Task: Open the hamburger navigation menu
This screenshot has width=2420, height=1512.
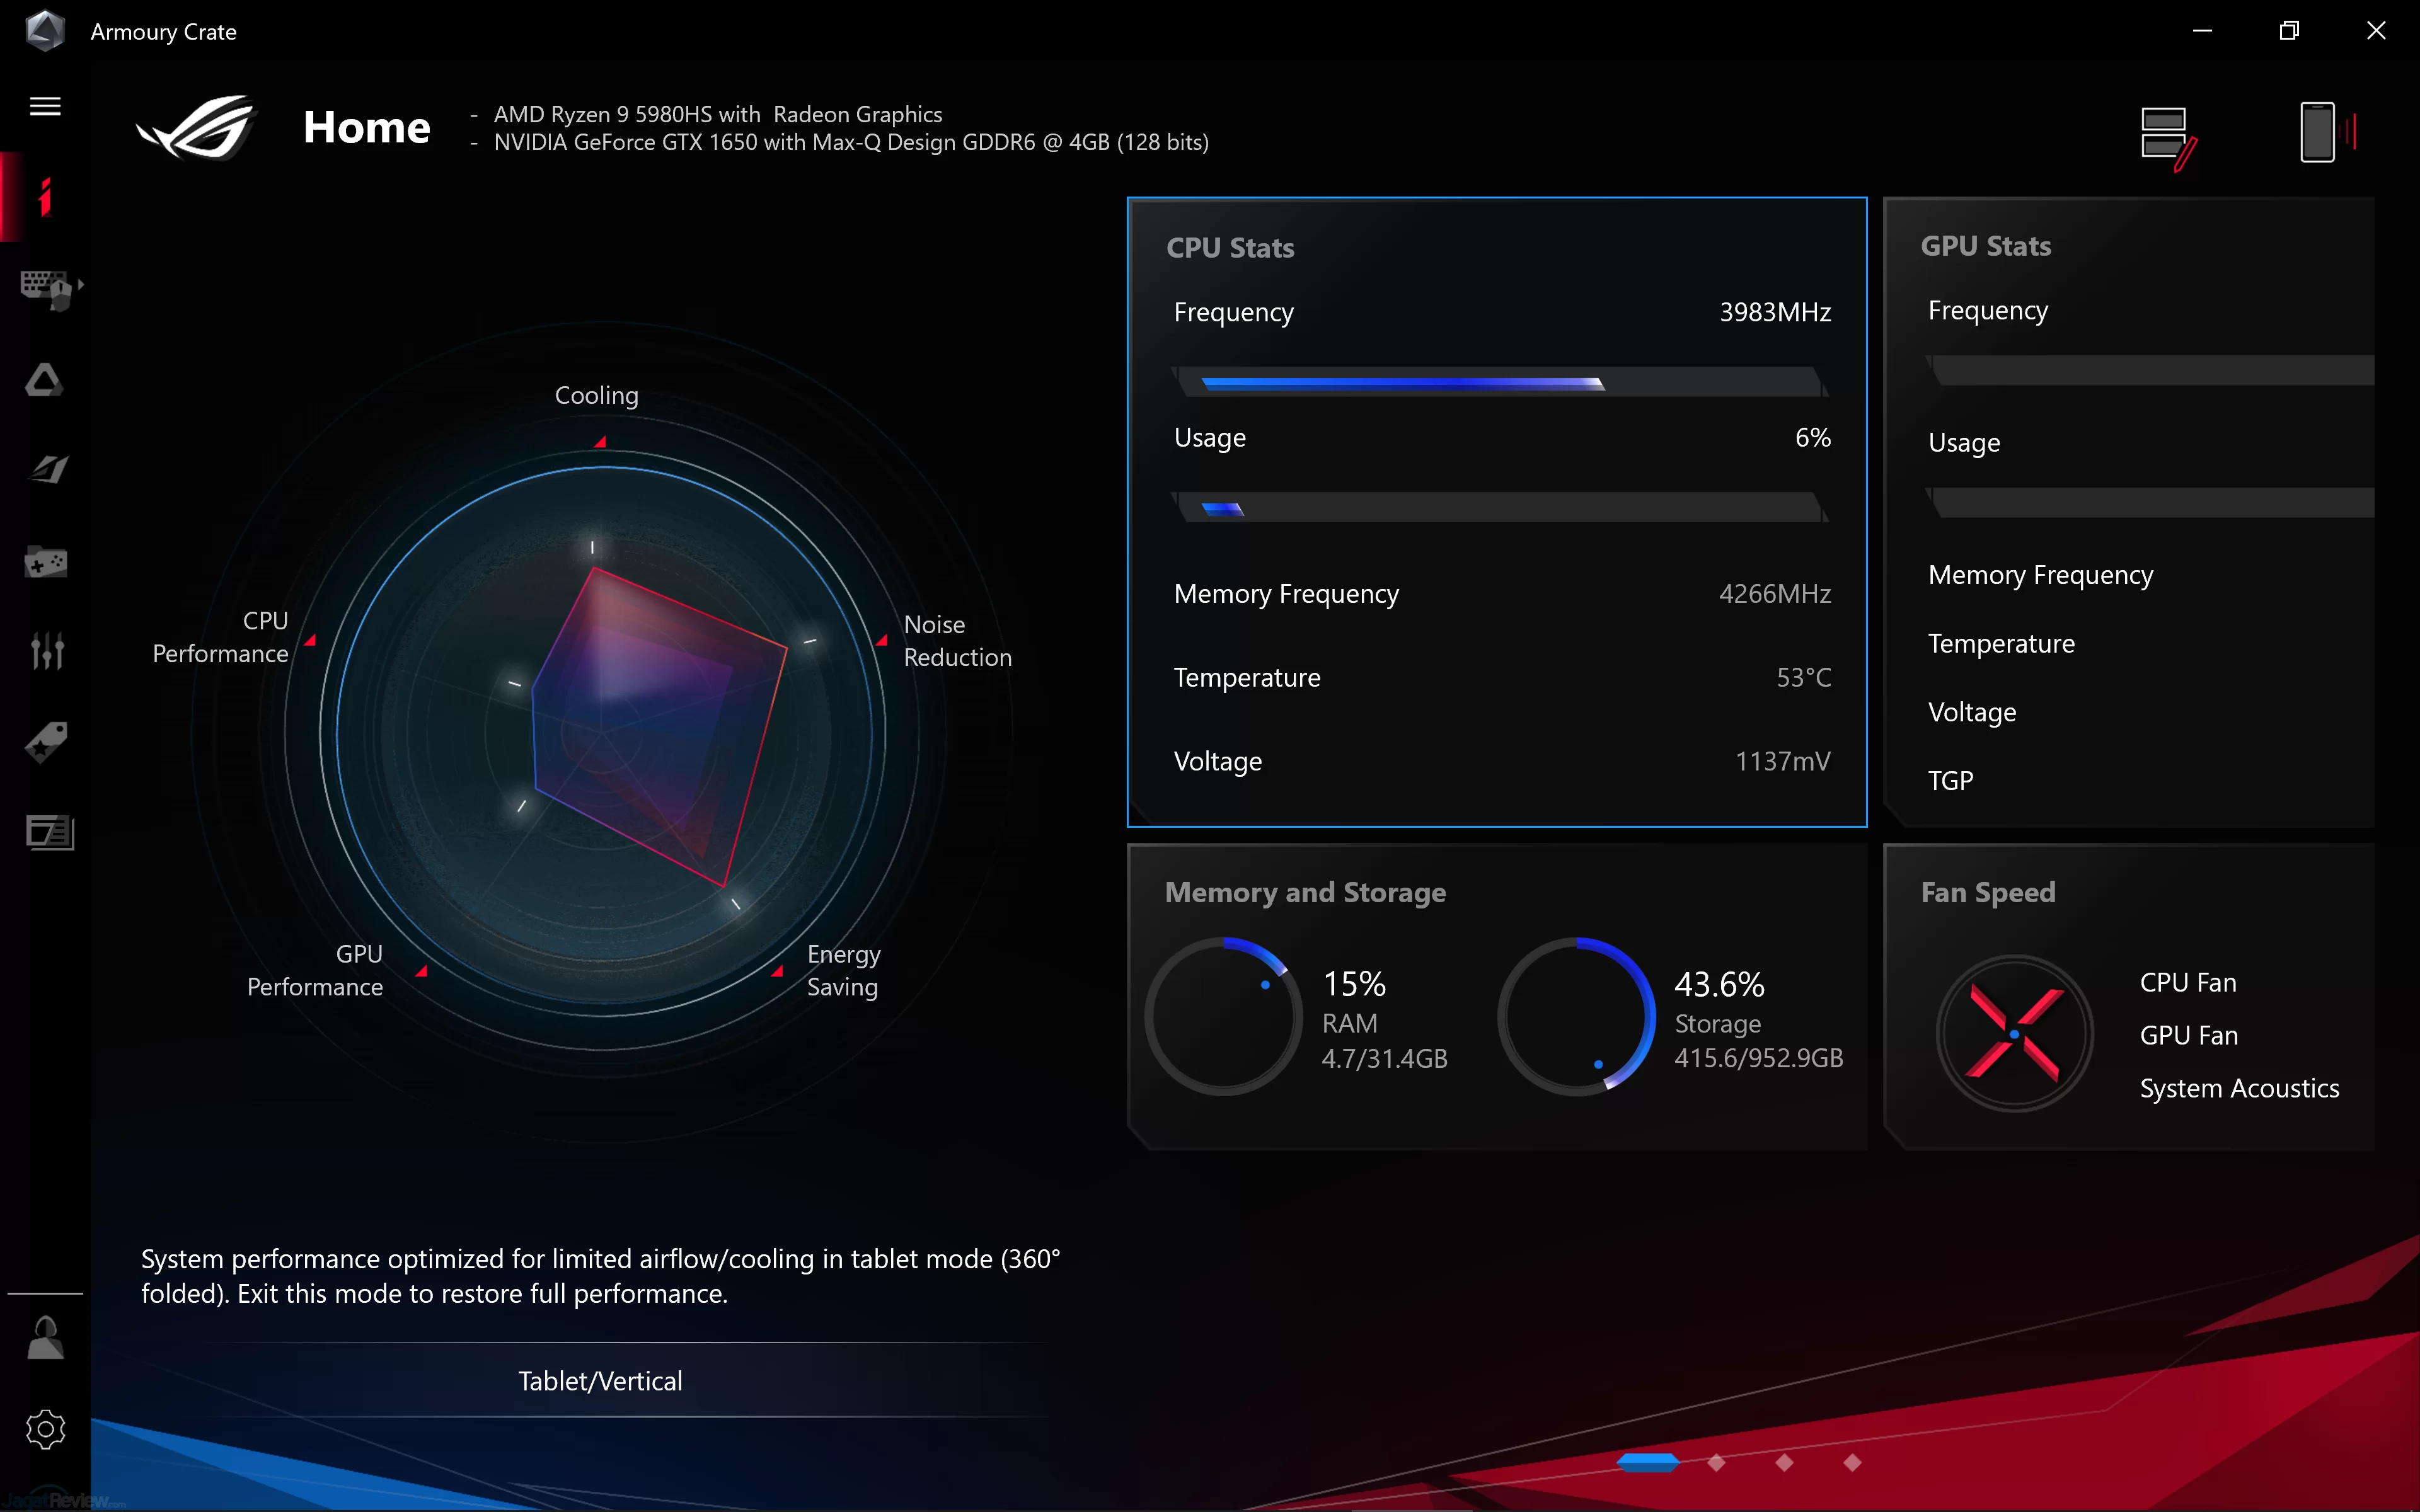Action: click(x=45, y=106)
